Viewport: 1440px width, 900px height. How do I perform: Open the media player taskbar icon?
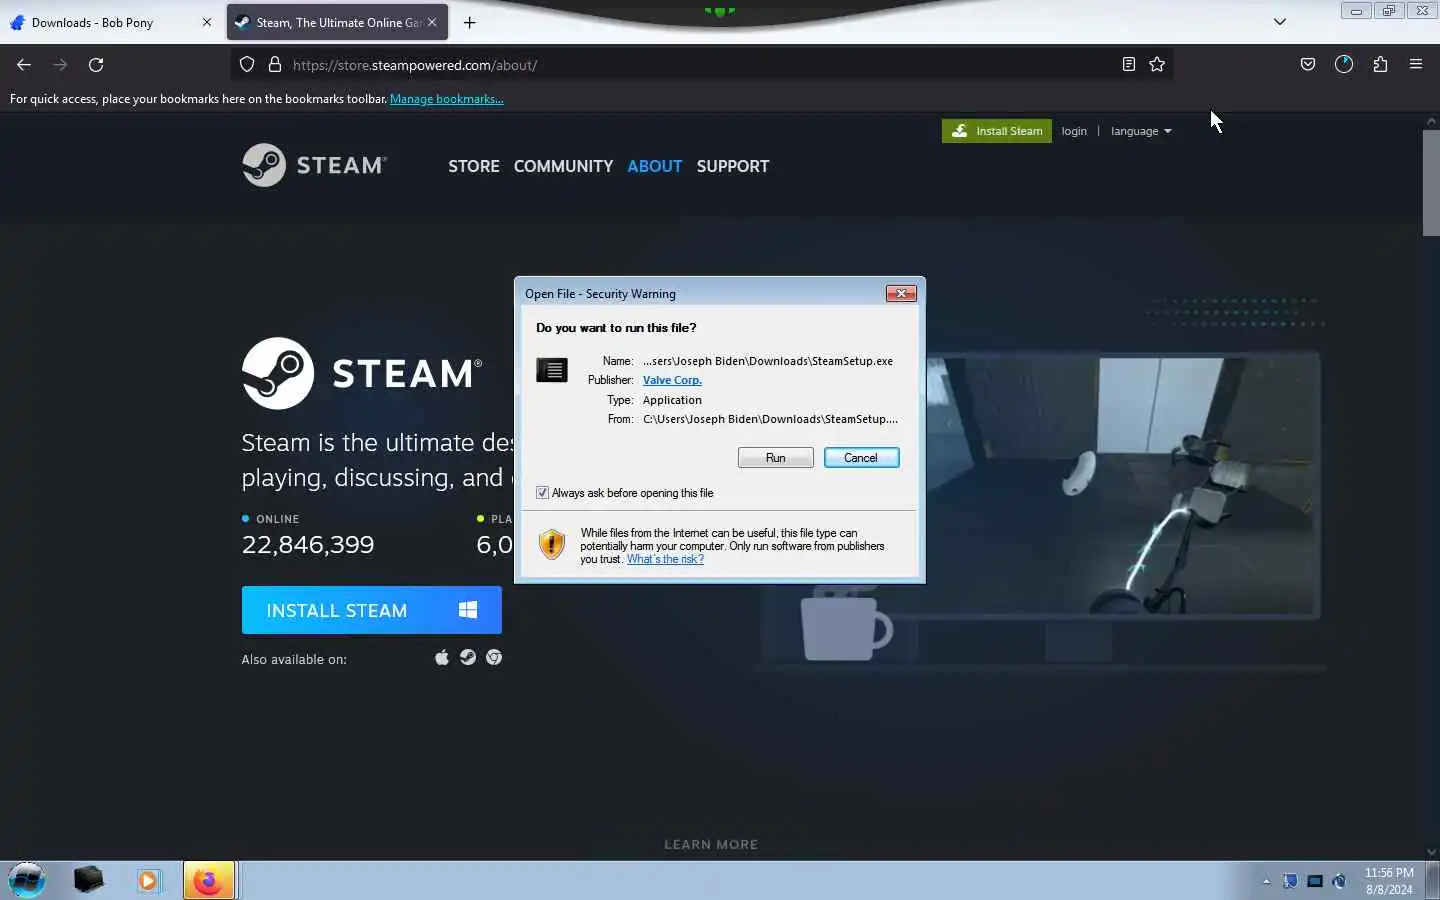149,880
